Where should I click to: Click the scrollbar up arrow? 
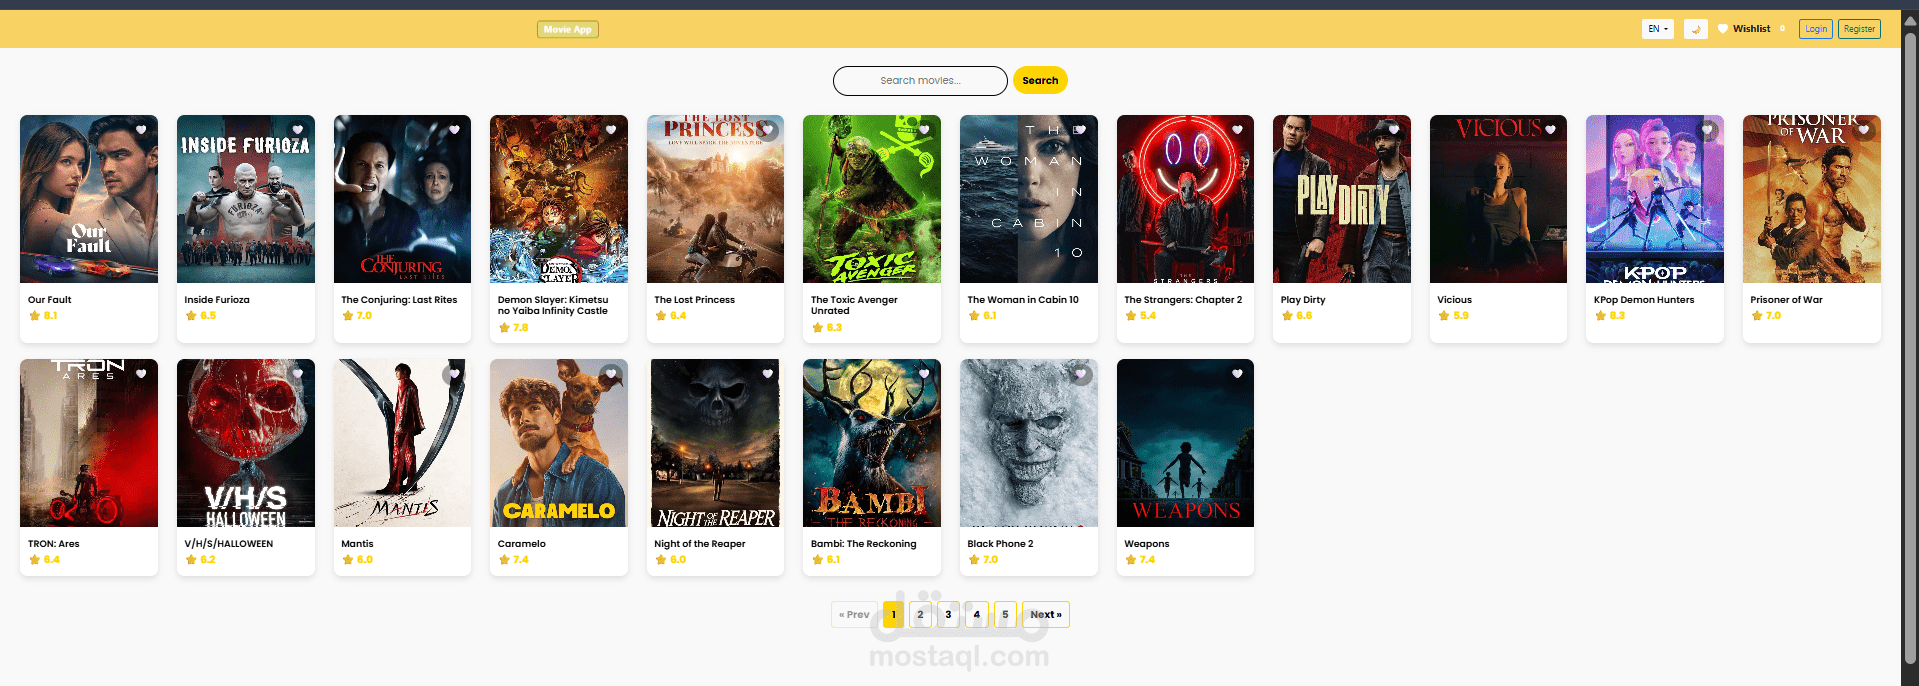1910,20
